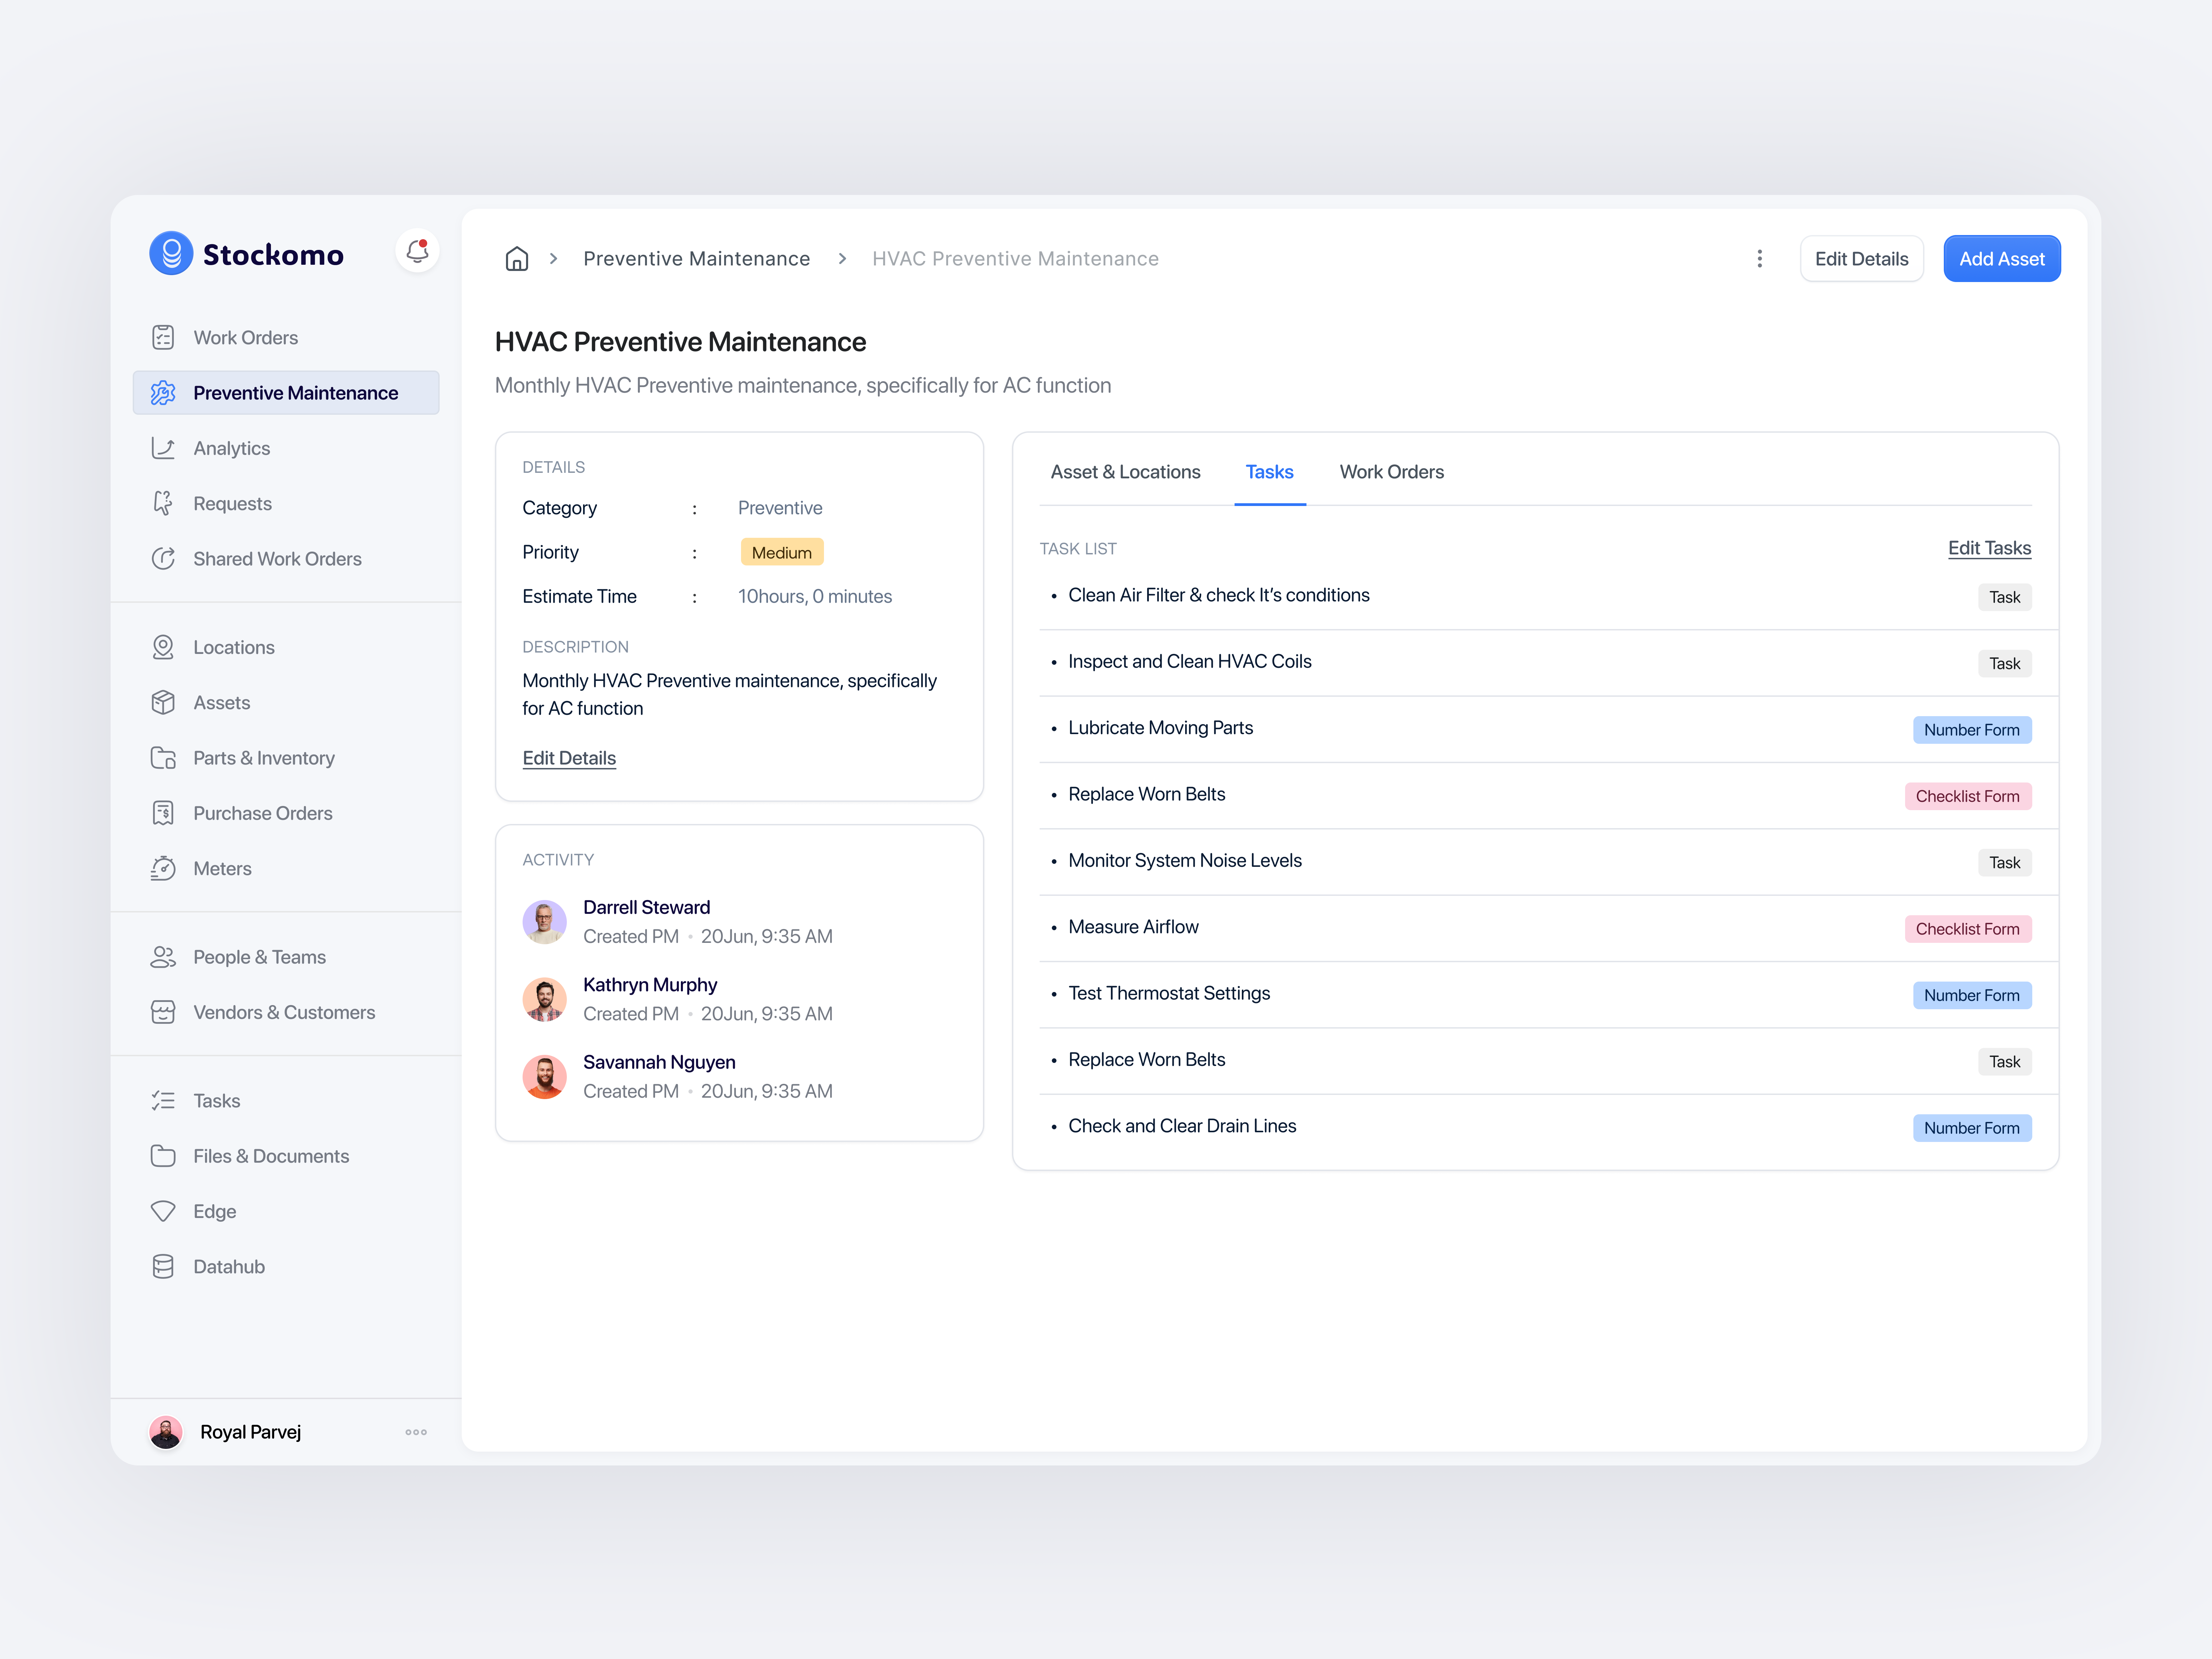
Task: Click the Preventive Maintenance gear icon
Action: [x=163, y=393]
